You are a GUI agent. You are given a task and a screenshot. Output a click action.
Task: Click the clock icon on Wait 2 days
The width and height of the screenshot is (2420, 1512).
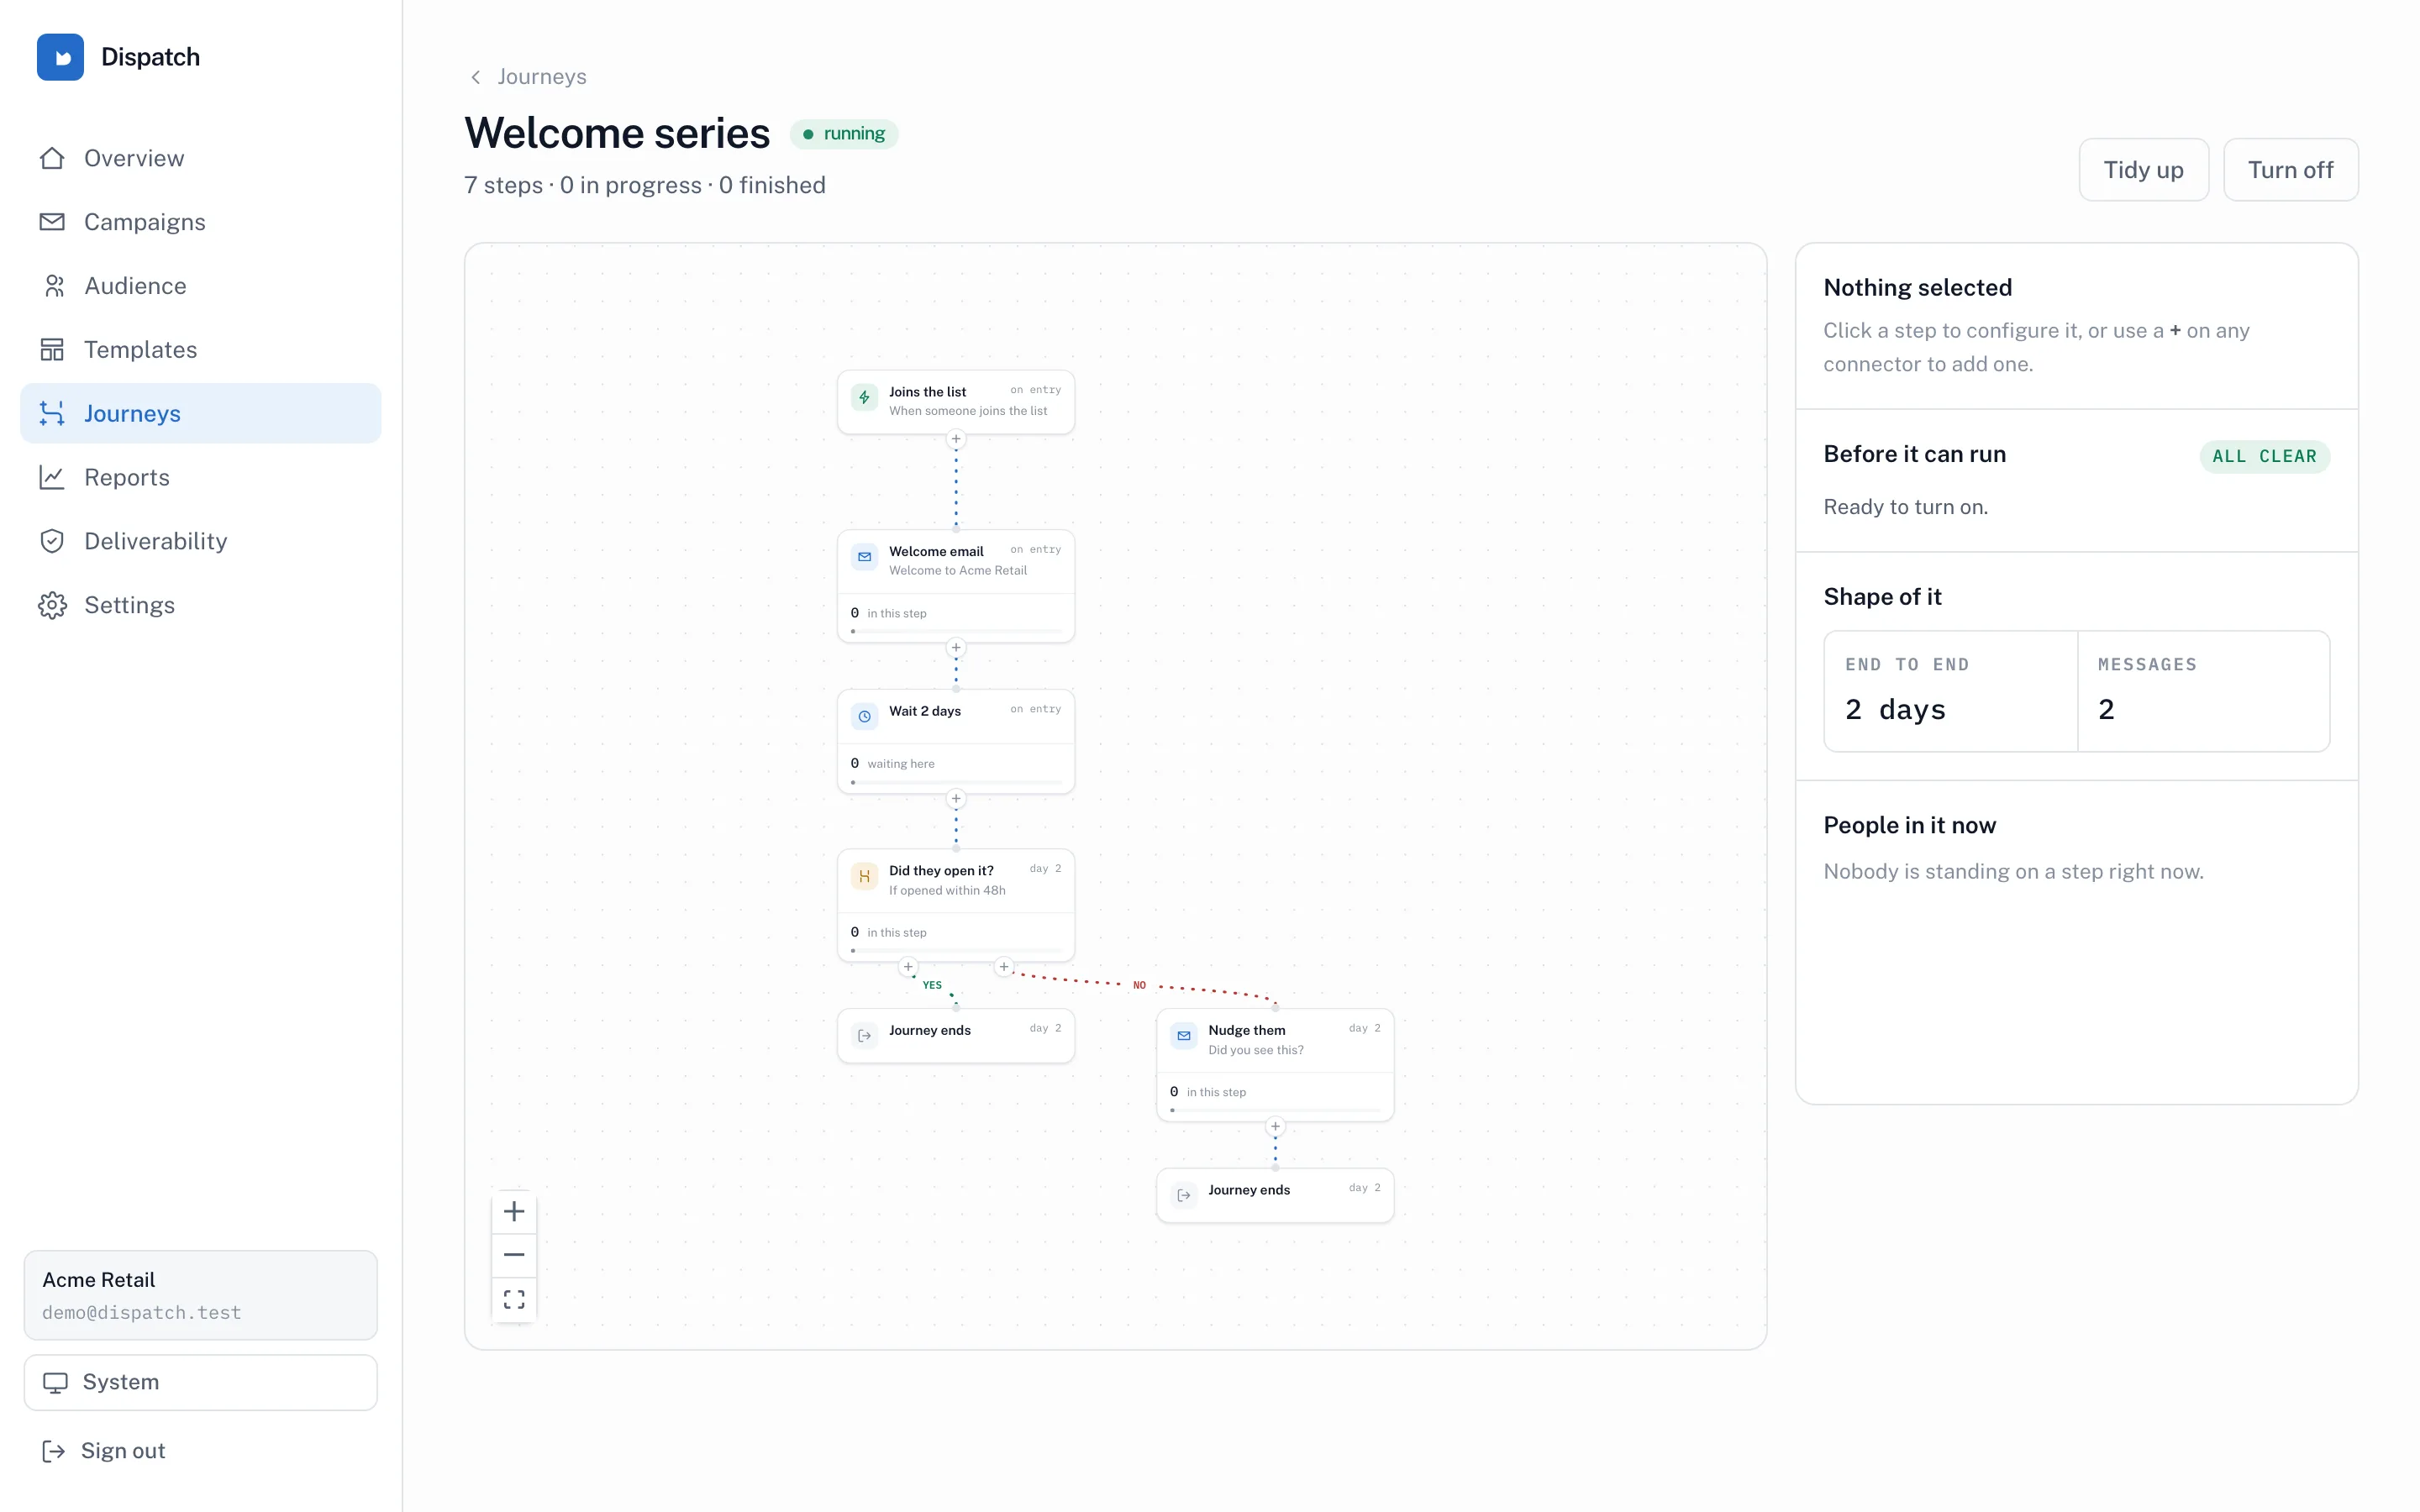[x=864, y=717]
